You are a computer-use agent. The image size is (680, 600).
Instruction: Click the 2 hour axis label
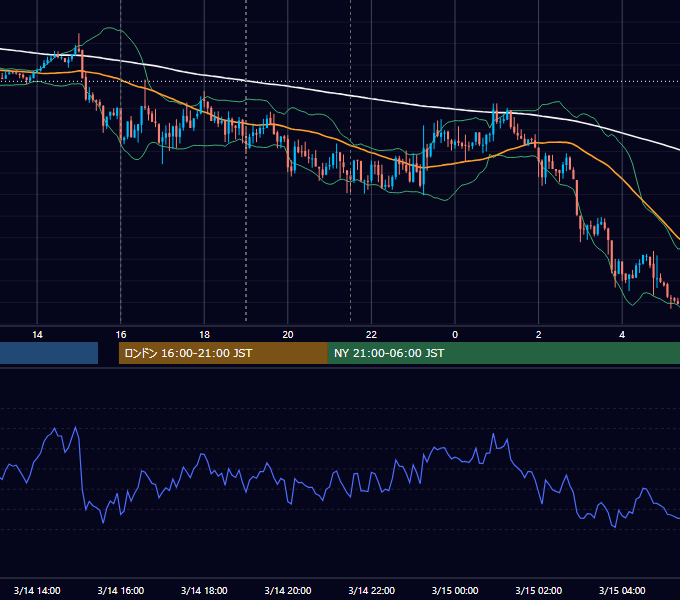coord(539,334)
